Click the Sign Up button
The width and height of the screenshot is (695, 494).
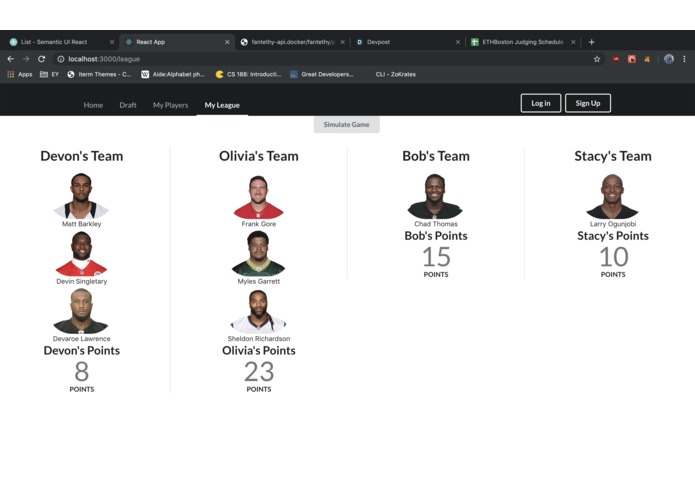(x=588, y=103)
